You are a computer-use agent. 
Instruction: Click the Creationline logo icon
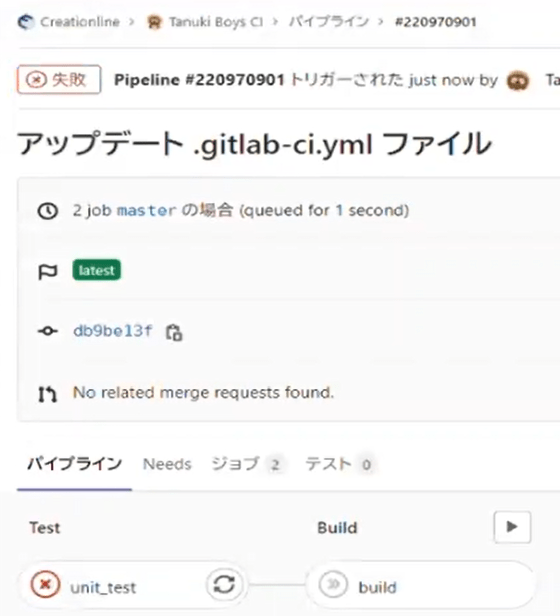coord(26,22)
